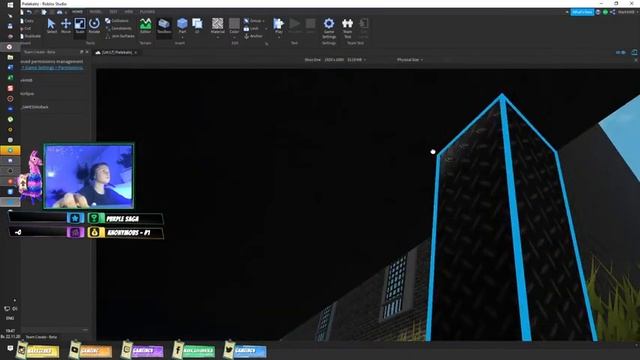This screenshot has width=640, height=360.
Task: Open the username account dropdown
Action: [x=628, y=12]
